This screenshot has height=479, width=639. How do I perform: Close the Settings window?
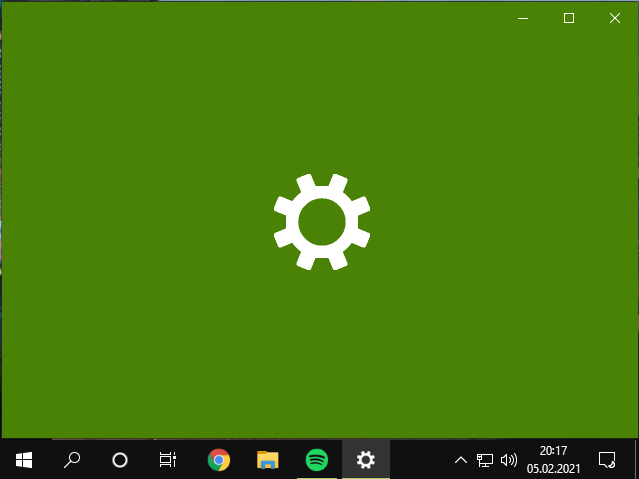click(615, 18)
